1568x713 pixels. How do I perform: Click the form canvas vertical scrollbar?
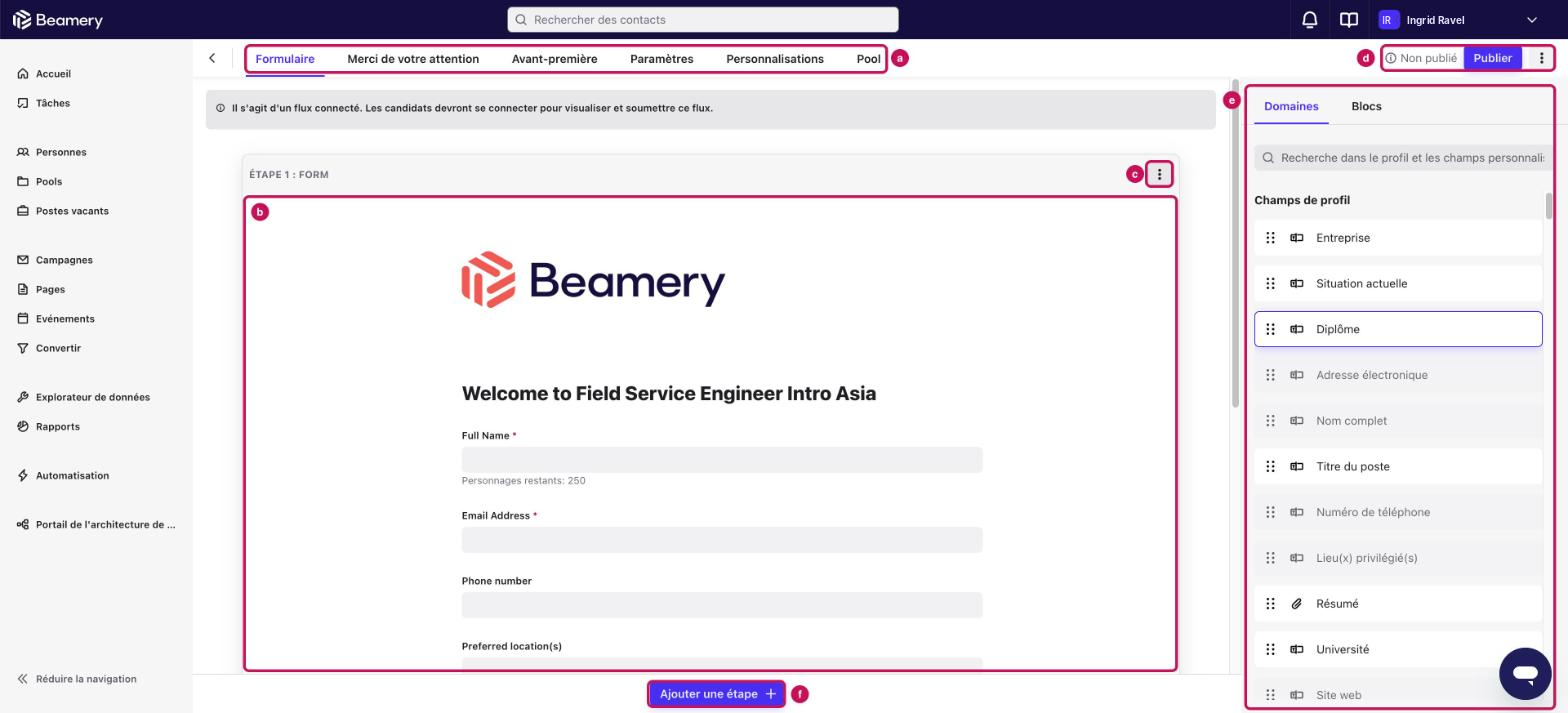pos(1235,243)
